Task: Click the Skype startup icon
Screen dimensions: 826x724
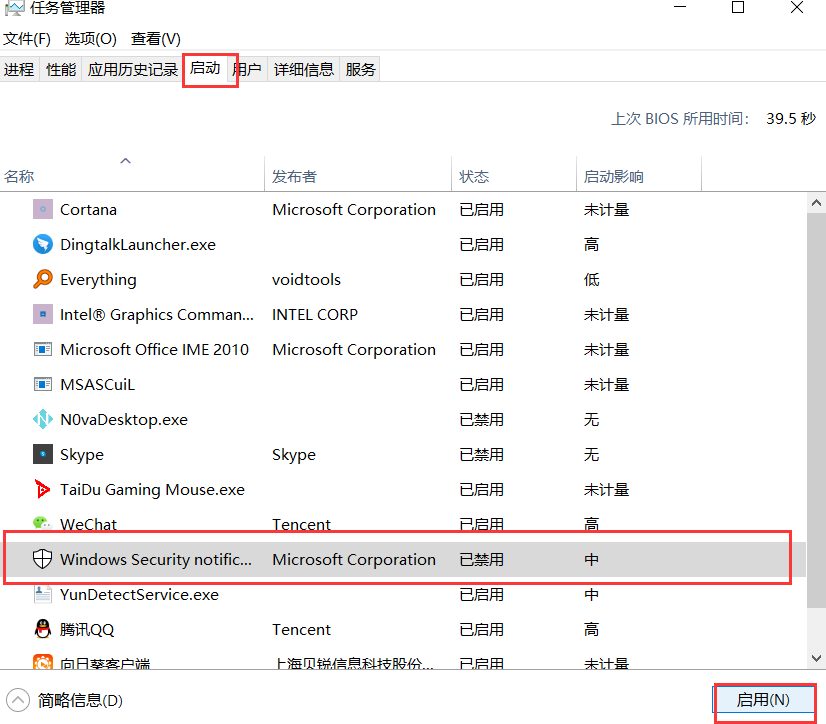Action: coord(42,455)
